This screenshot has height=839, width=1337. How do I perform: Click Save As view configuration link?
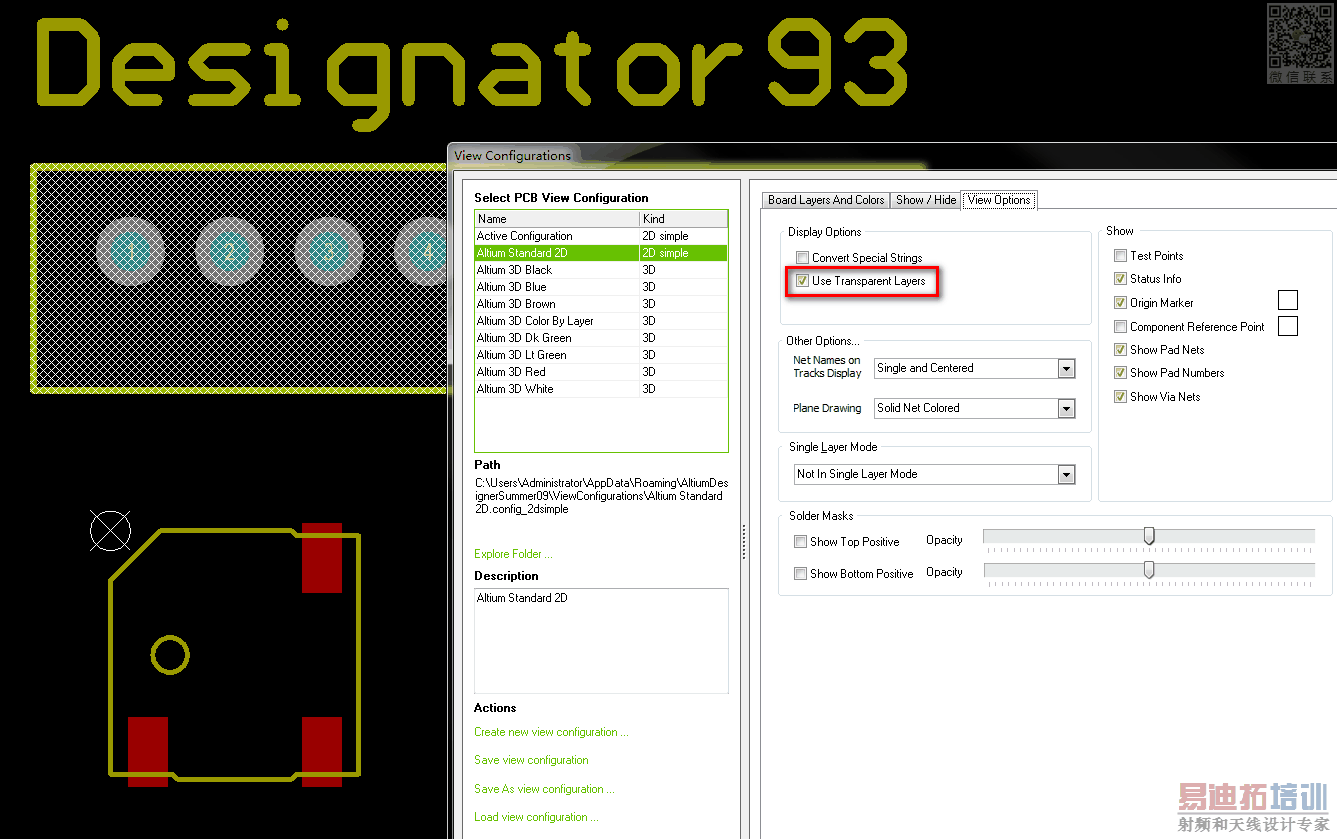[x=544, y=789]
